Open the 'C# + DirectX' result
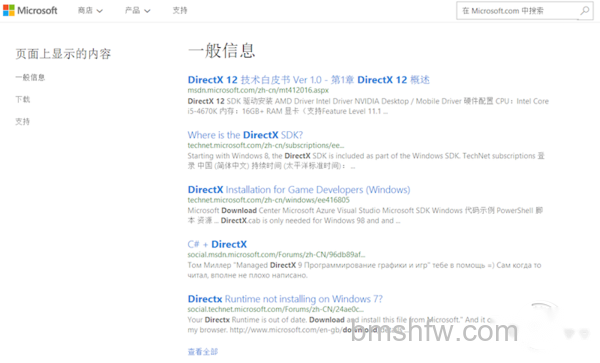Image resolution: width=600 pixels, height=363 pixels. (x=217, y=244)
